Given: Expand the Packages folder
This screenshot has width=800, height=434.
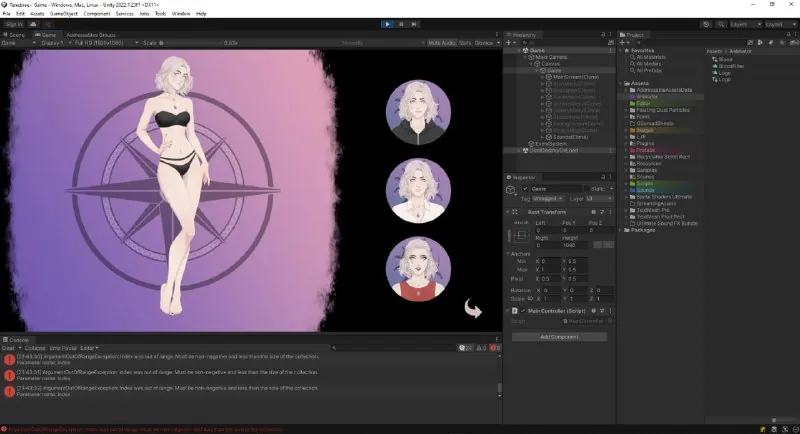Looking at the screenshot, I should (x=621, y=230).
